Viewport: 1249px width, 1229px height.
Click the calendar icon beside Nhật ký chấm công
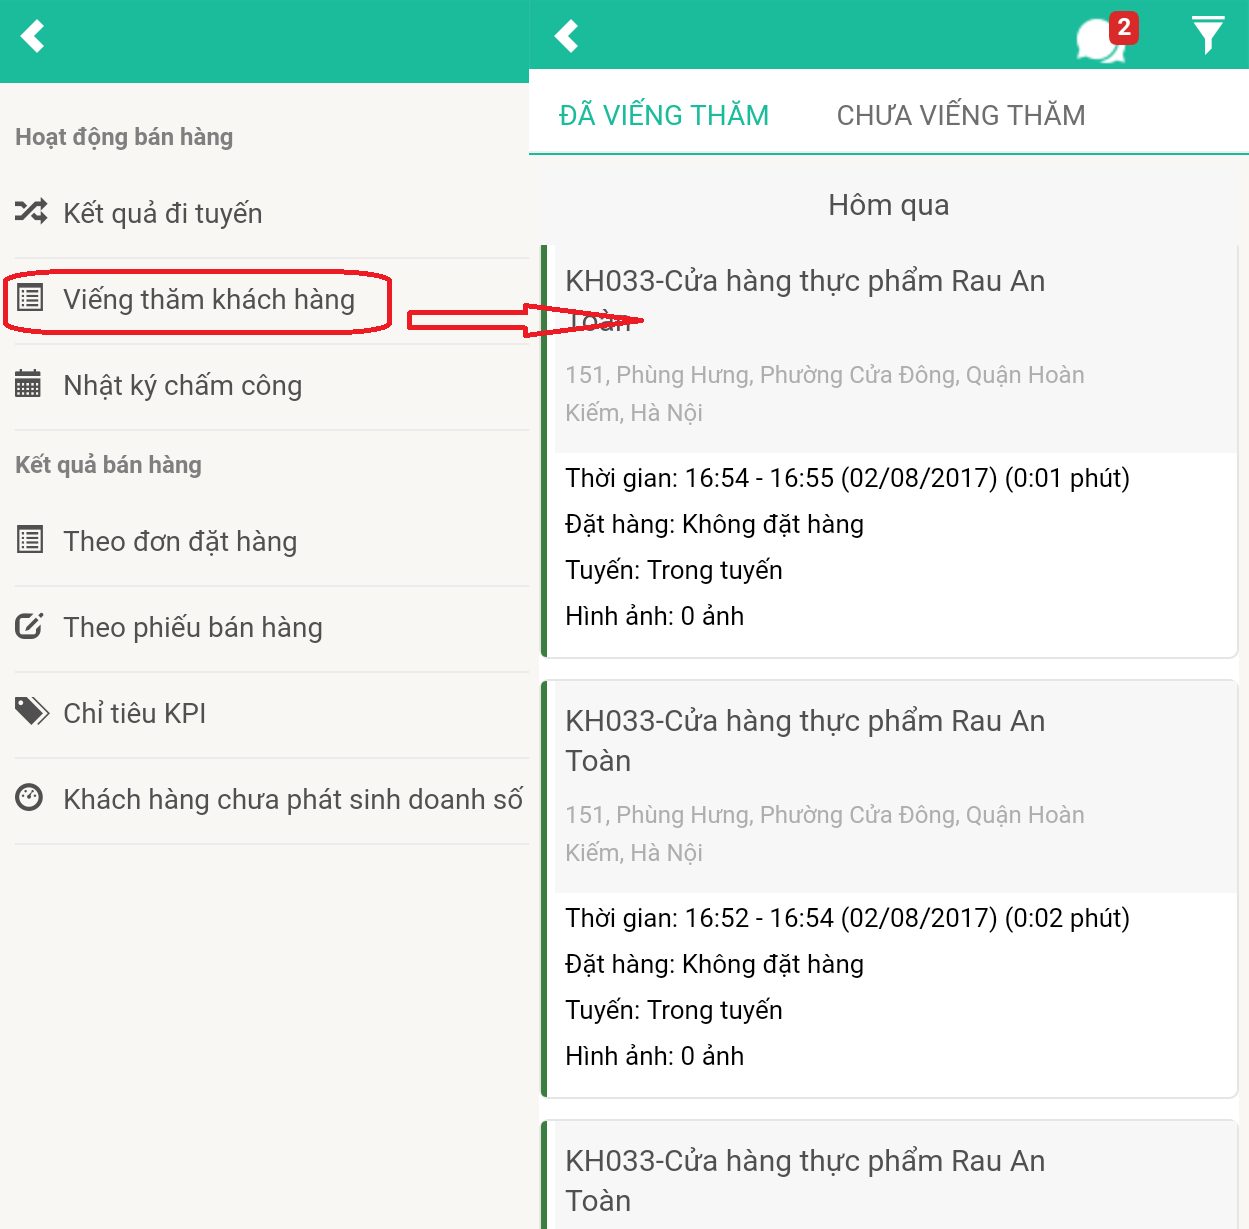click(x=28, y=384)
